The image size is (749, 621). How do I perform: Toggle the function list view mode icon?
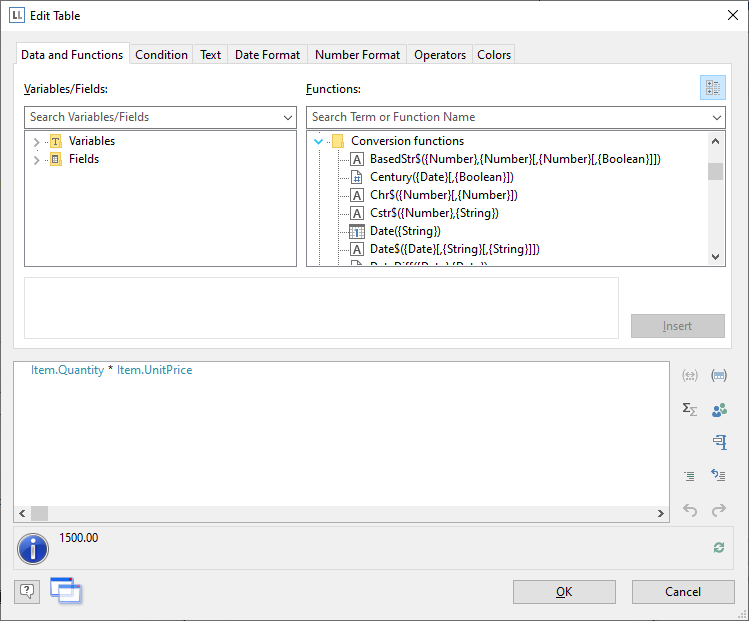click(x=712, y=88)
